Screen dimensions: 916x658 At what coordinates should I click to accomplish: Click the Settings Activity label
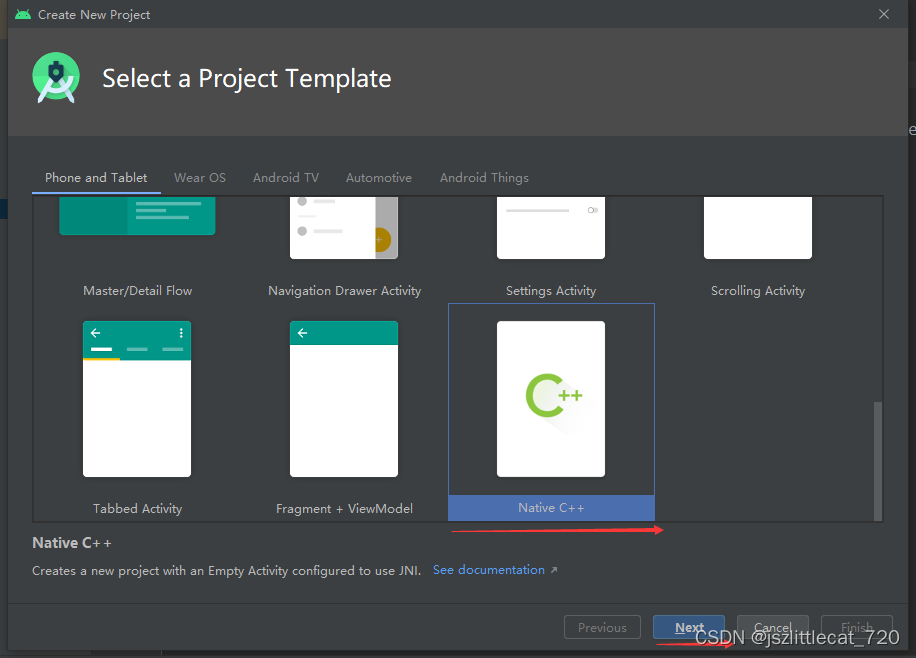tap(551, 290)
